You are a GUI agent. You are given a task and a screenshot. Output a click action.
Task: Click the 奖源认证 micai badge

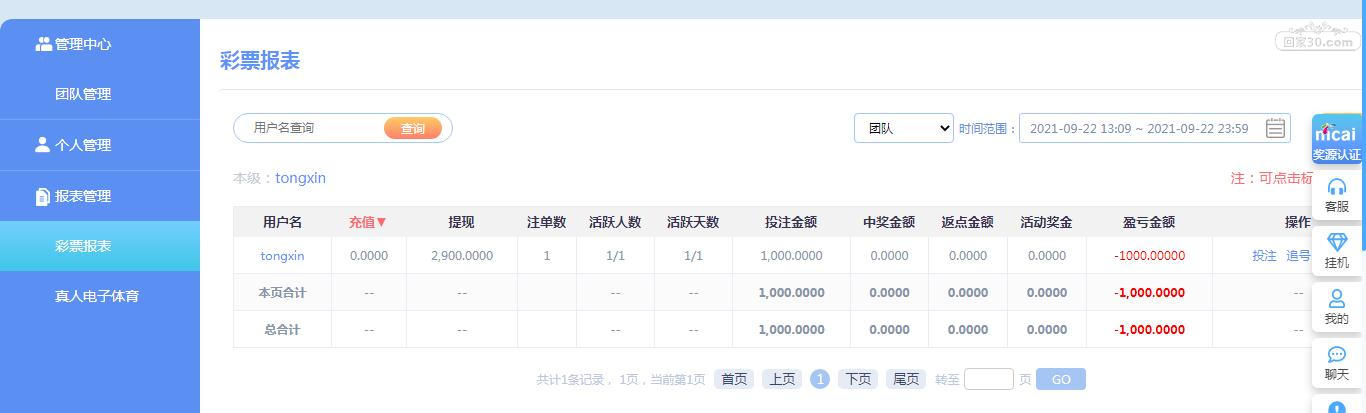[1337, 140]
